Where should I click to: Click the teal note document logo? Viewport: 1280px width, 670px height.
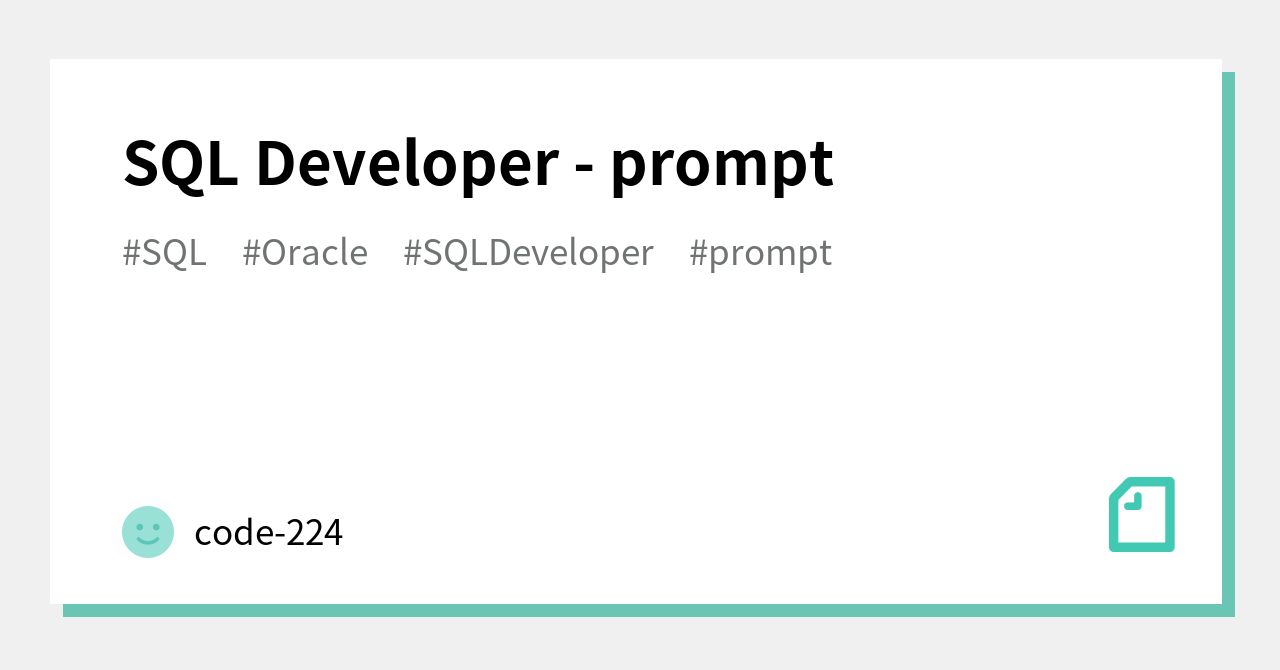coord(1142,514)
